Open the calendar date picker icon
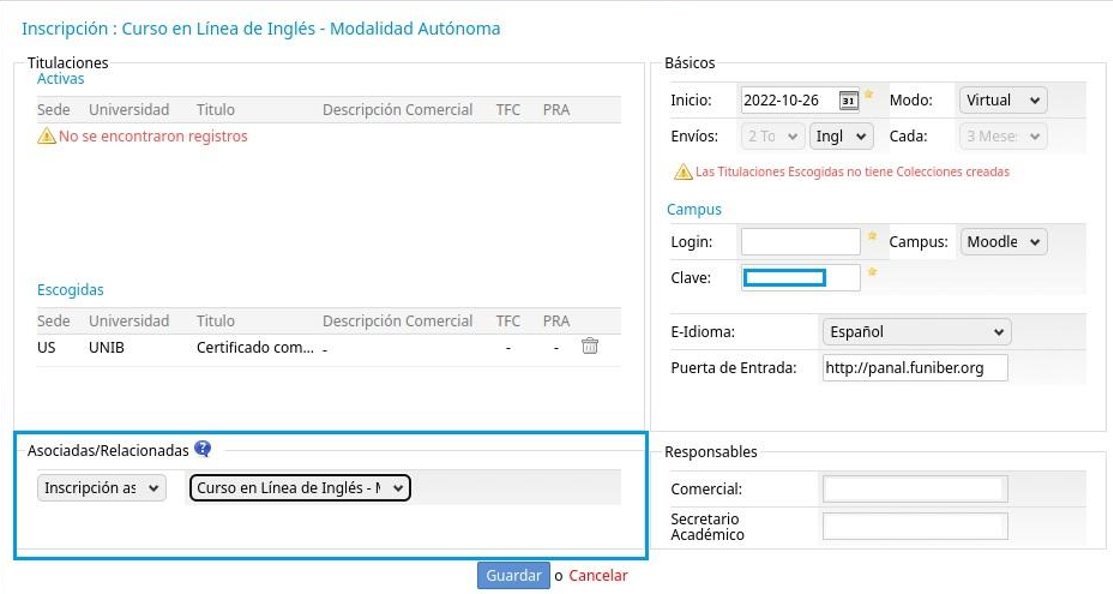Viewport: 1113px width, 594px height. (x=848, y=100)
